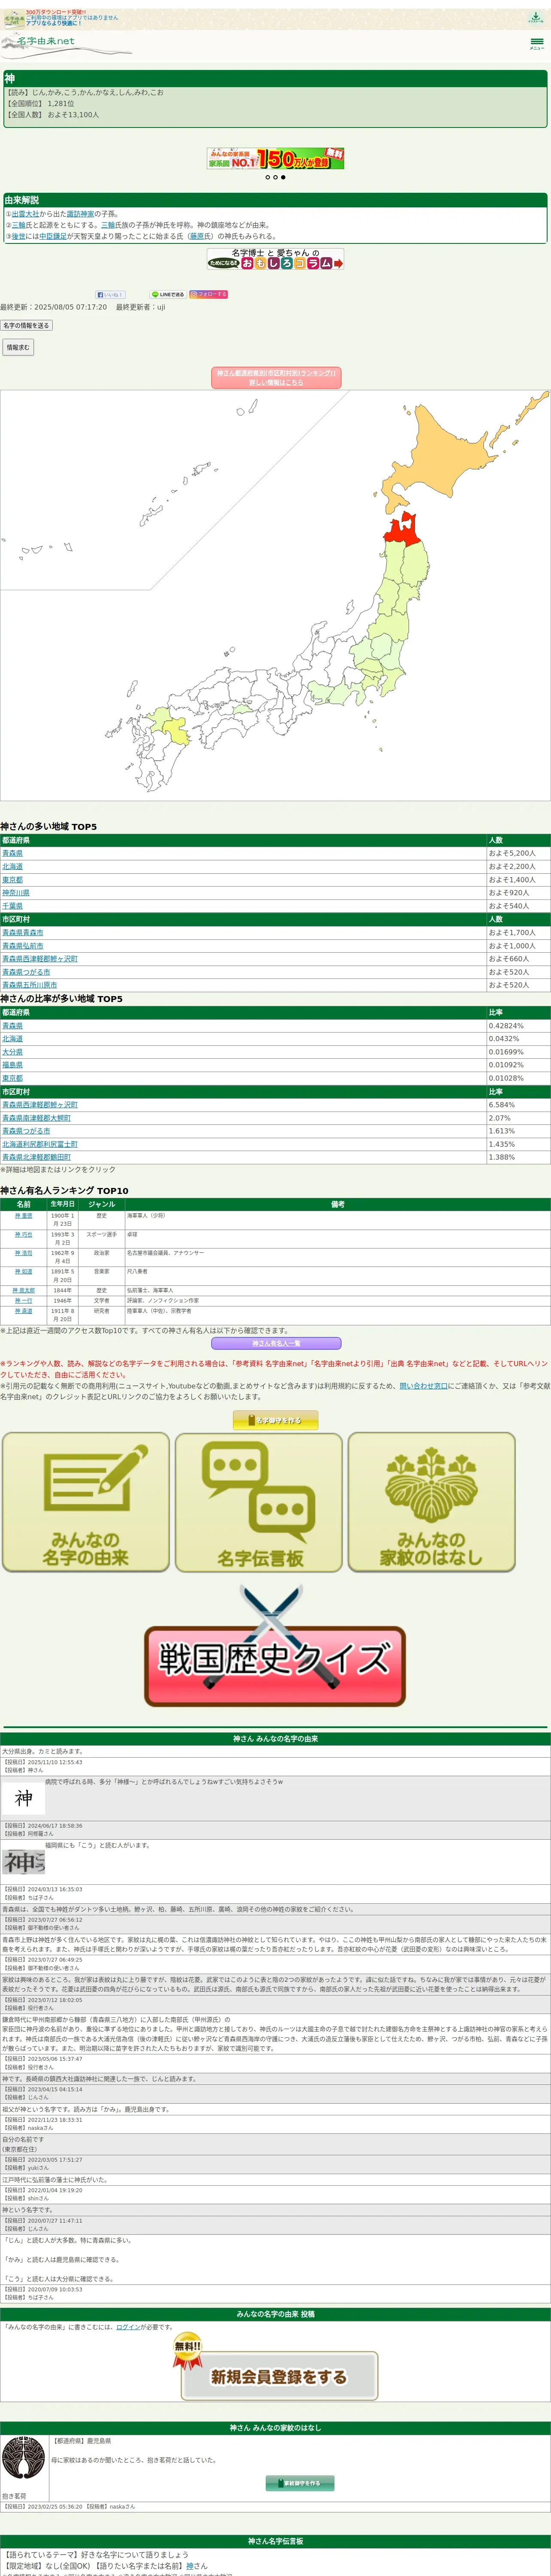Follow the ログイン link
Screen dimensions: 551x2576
(128, 2327)
